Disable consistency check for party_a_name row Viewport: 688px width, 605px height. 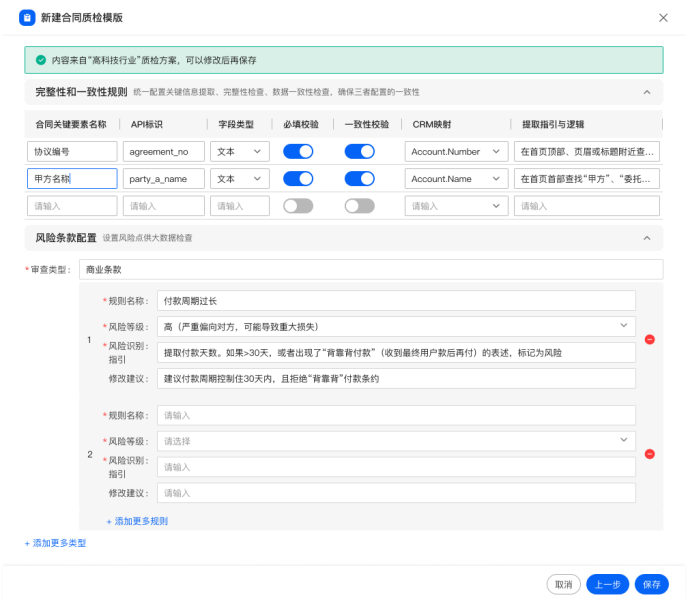tap(359, 179)
